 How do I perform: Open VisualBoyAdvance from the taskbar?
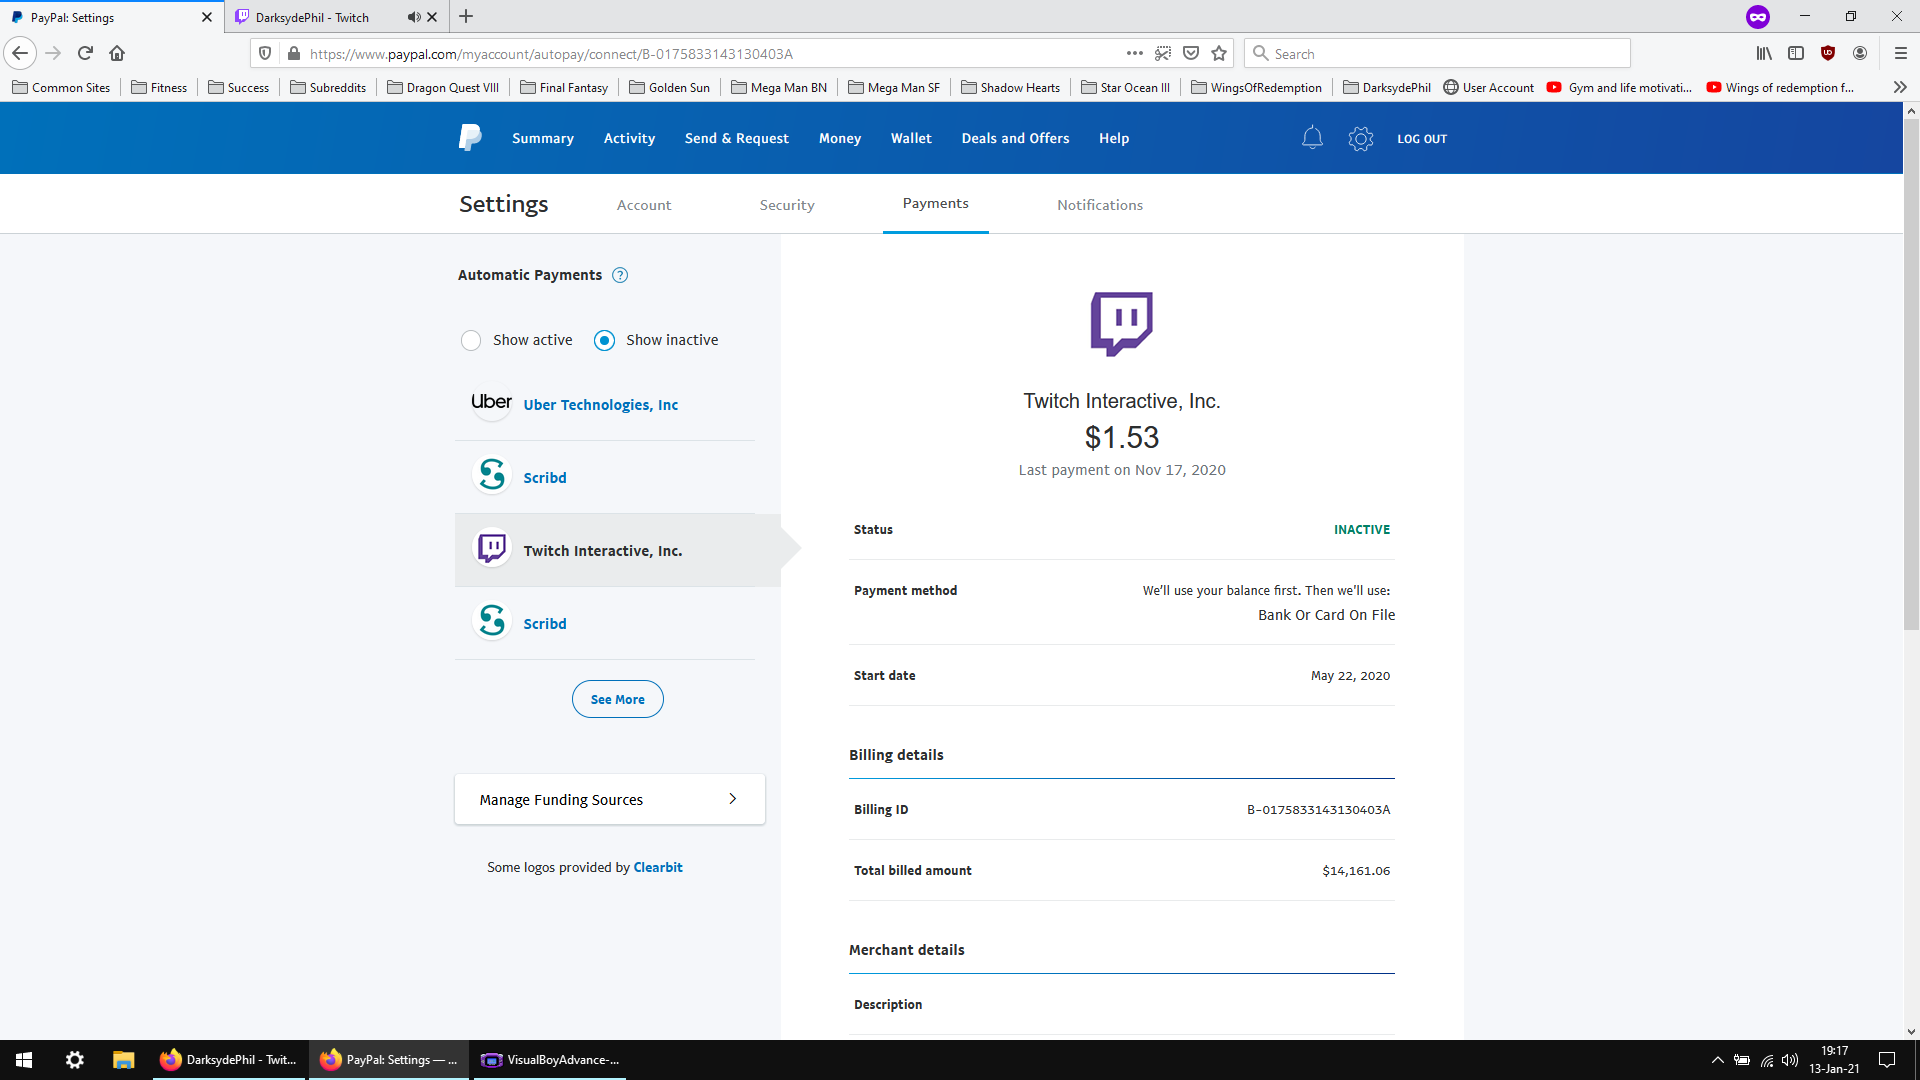pos(549,1060)
